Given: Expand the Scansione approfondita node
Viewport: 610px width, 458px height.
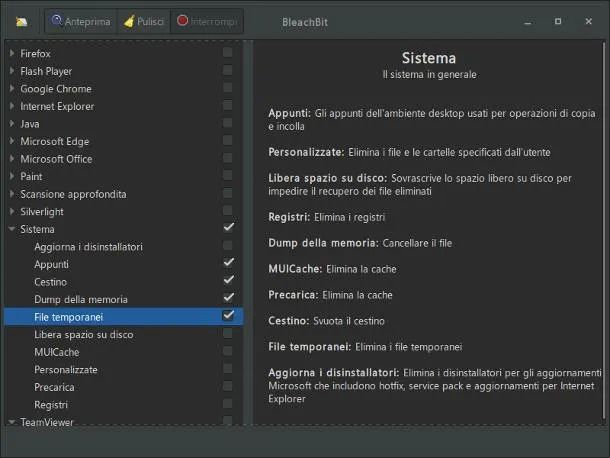Looking at the screenshot, I should (12, 193).
